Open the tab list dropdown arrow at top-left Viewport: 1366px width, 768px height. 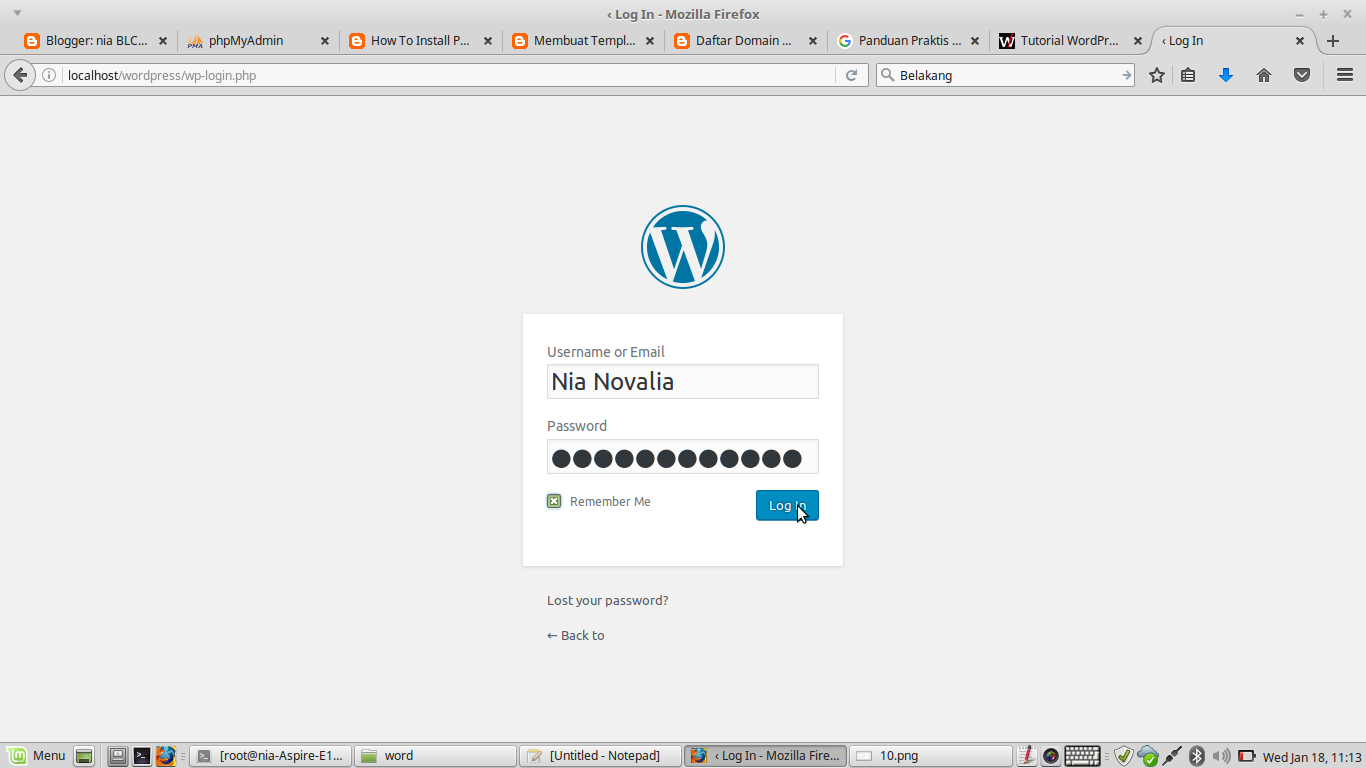(x=17, y=13)
